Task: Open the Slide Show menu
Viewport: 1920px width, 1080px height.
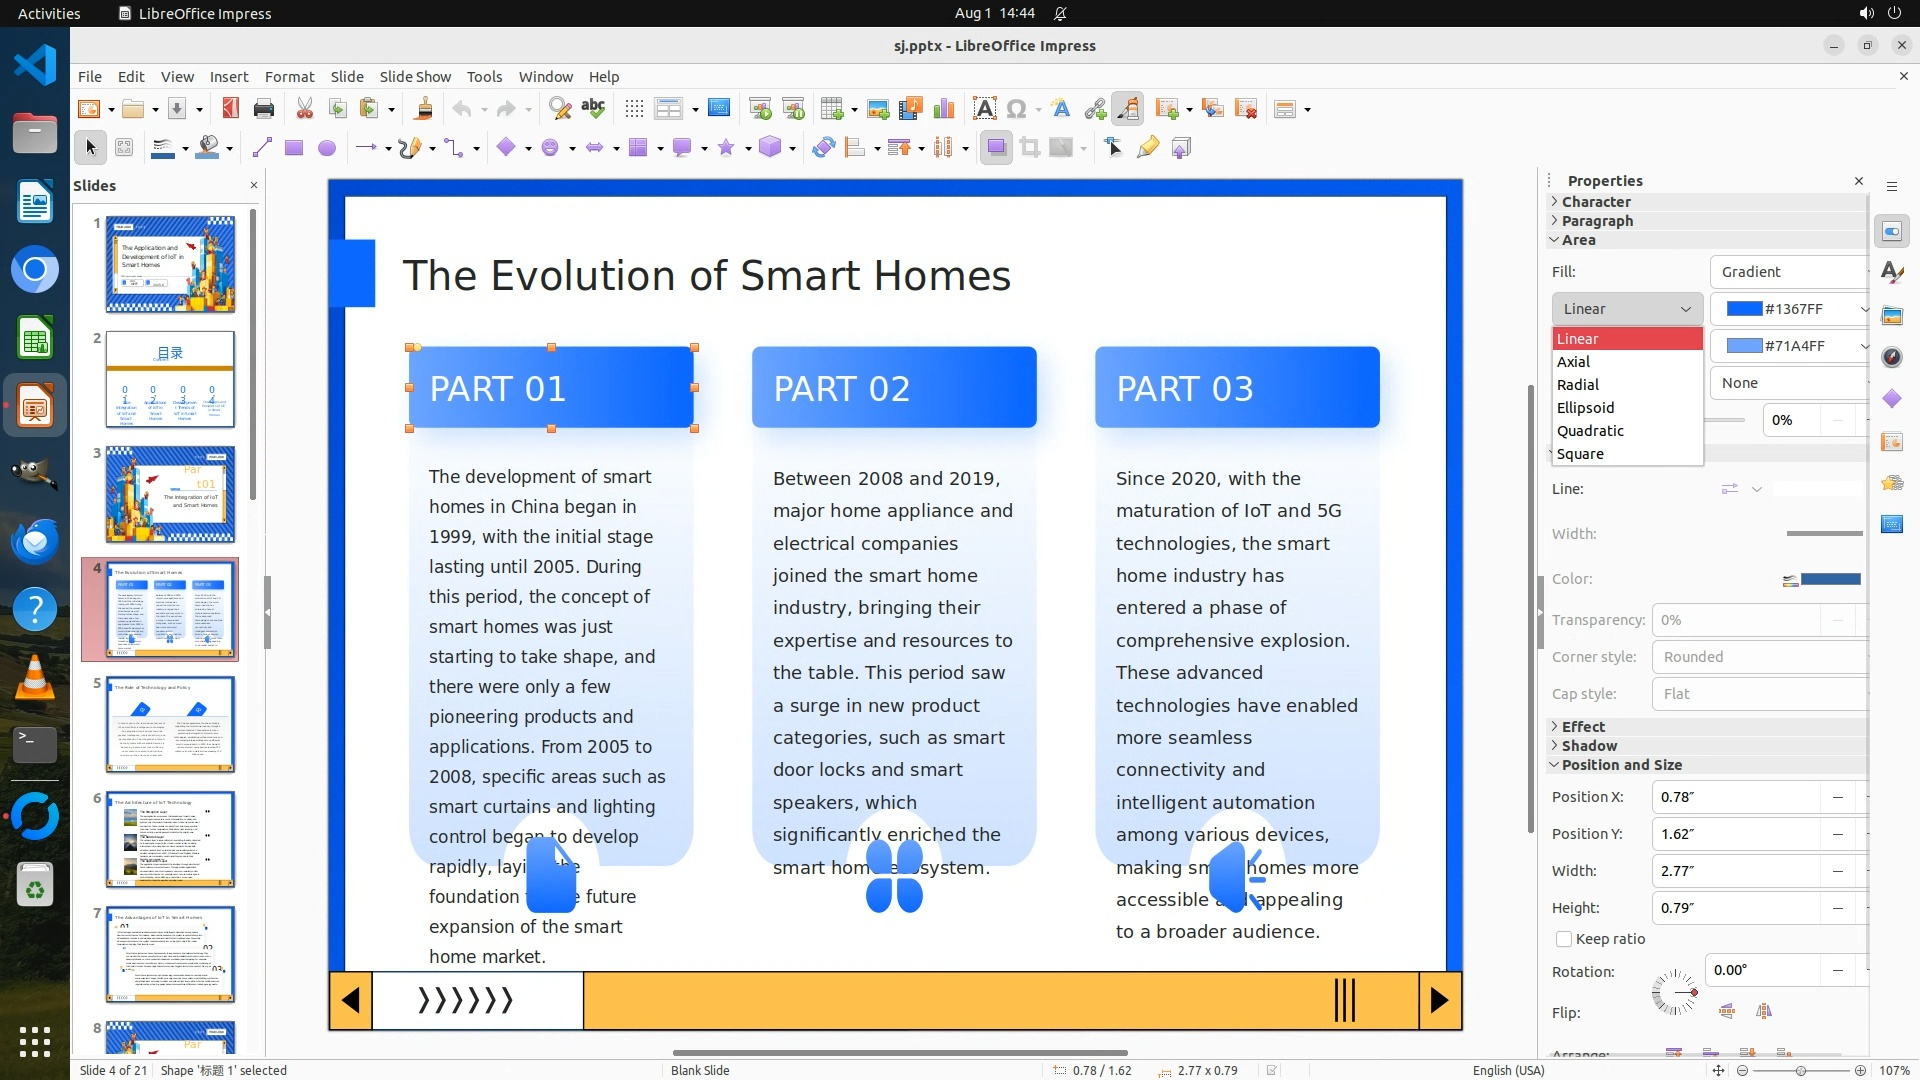Action: [414, 77]
